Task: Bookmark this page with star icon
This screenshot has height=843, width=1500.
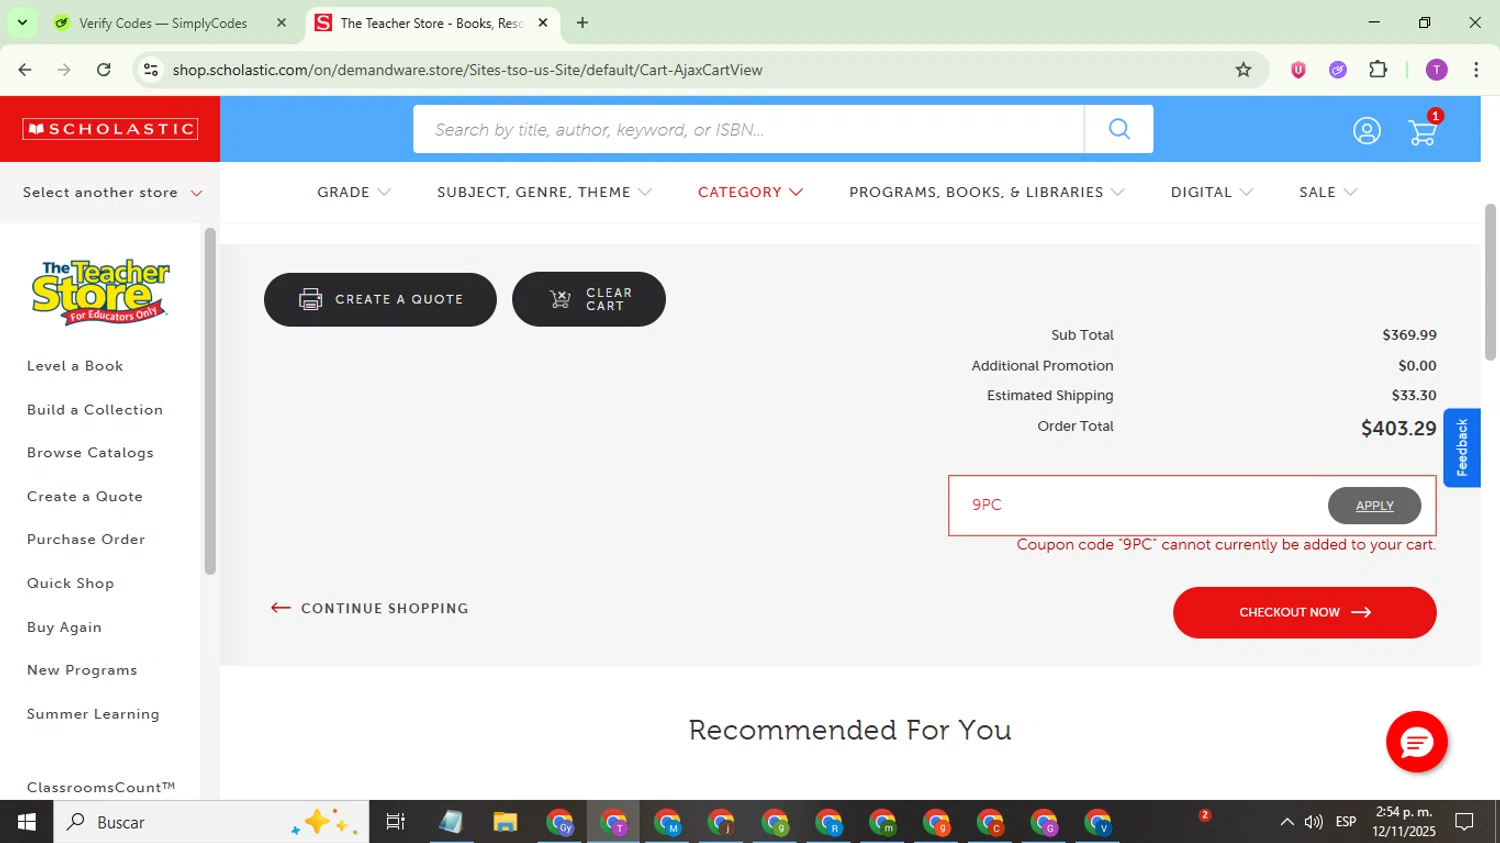Action: [1243, 70]
